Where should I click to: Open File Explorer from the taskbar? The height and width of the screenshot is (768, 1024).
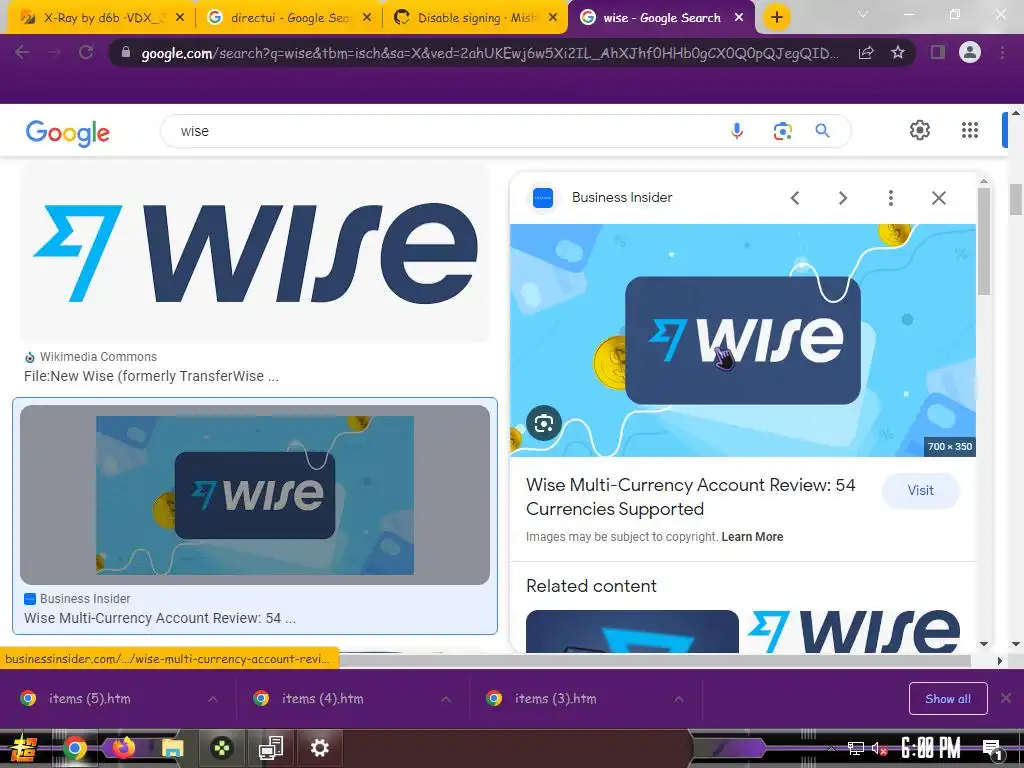point(172,748)
